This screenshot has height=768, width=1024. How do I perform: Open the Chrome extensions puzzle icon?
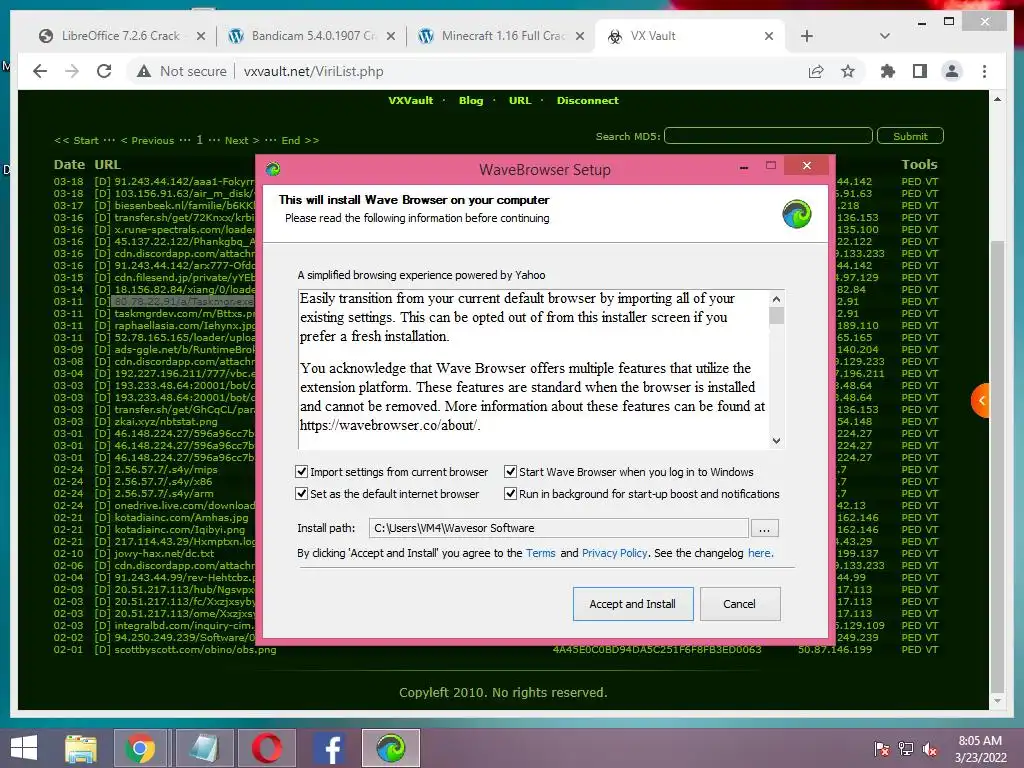click(888, 71)
